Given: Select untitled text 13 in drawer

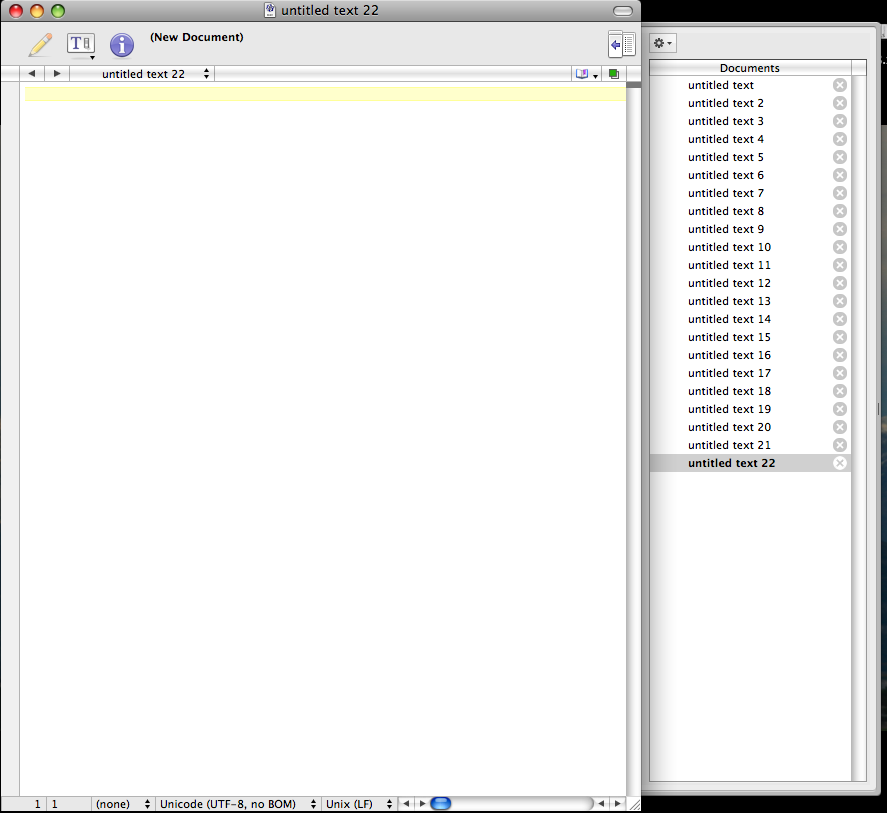Looking at the screenshot, I should [750, 301].
